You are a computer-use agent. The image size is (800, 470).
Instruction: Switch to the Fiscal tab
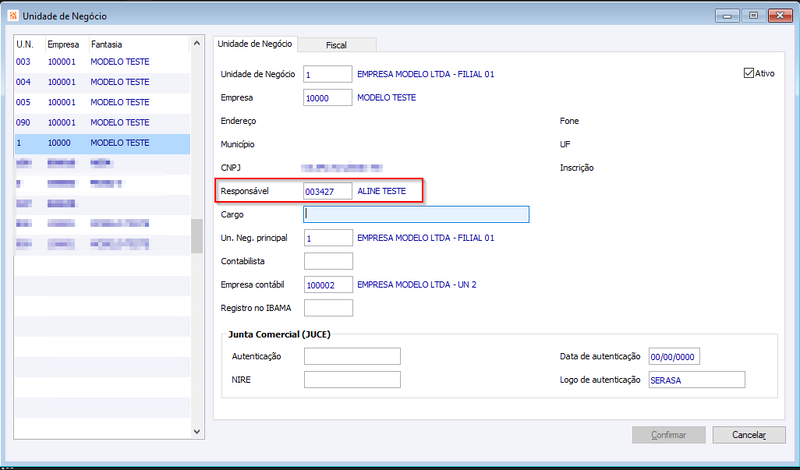(336, 45)
